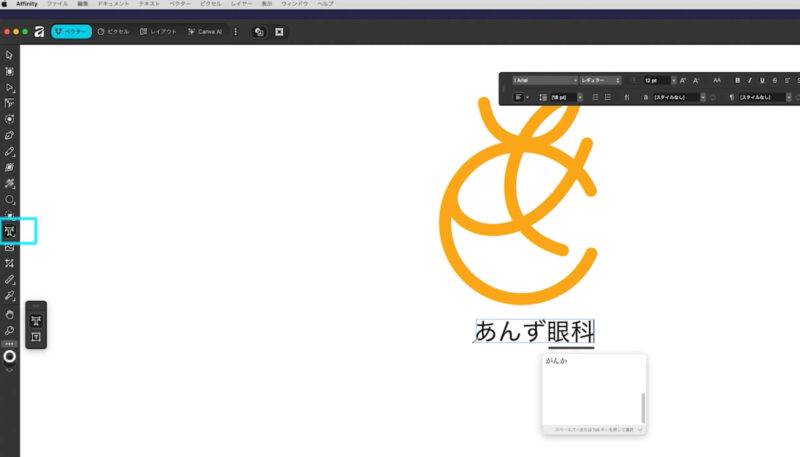800x457 pixels.
Task: Select the Pencil tool
Action: pos(9,152)
